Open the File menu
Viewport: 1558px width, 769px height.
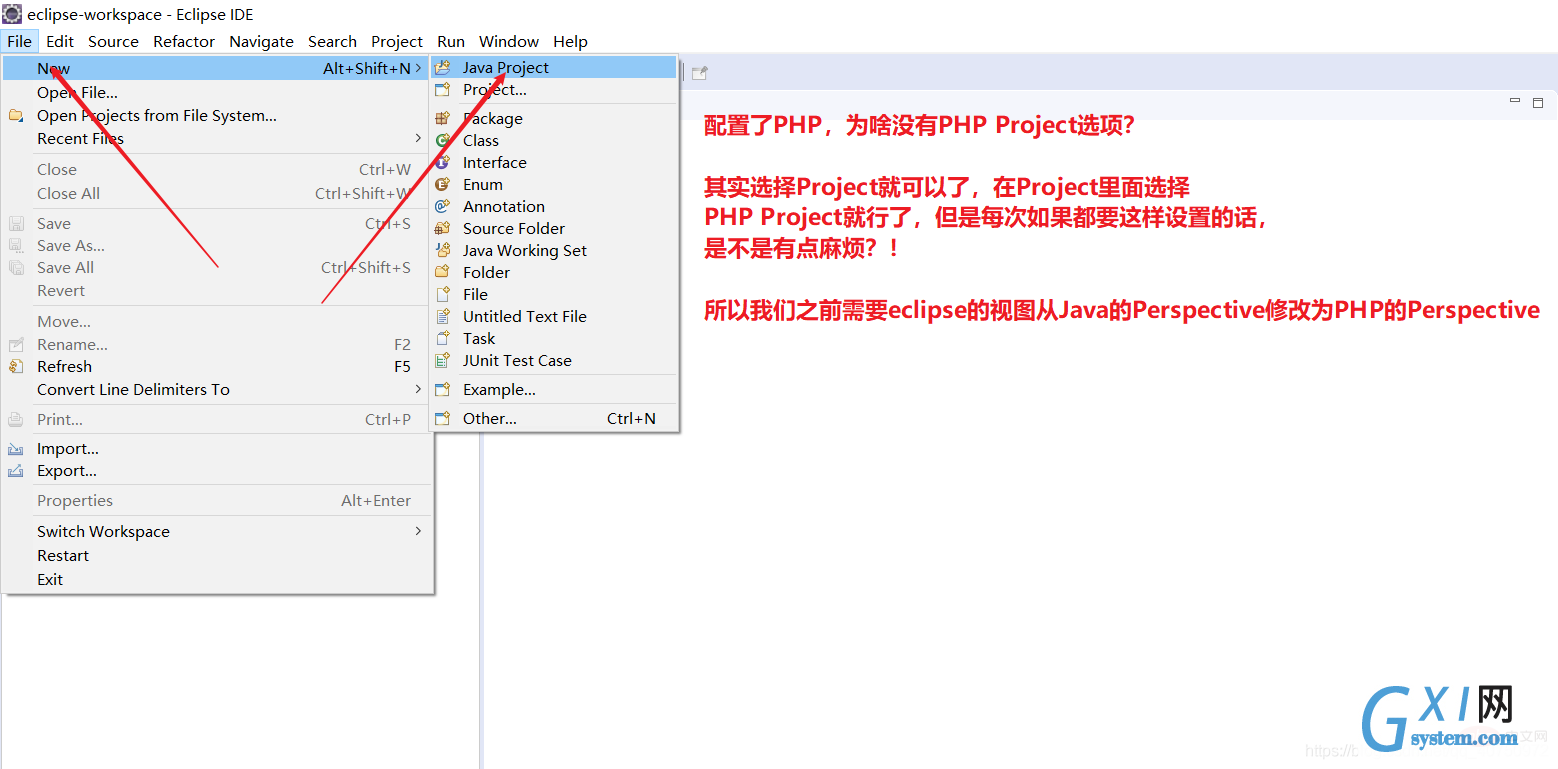tap(19, 41)
